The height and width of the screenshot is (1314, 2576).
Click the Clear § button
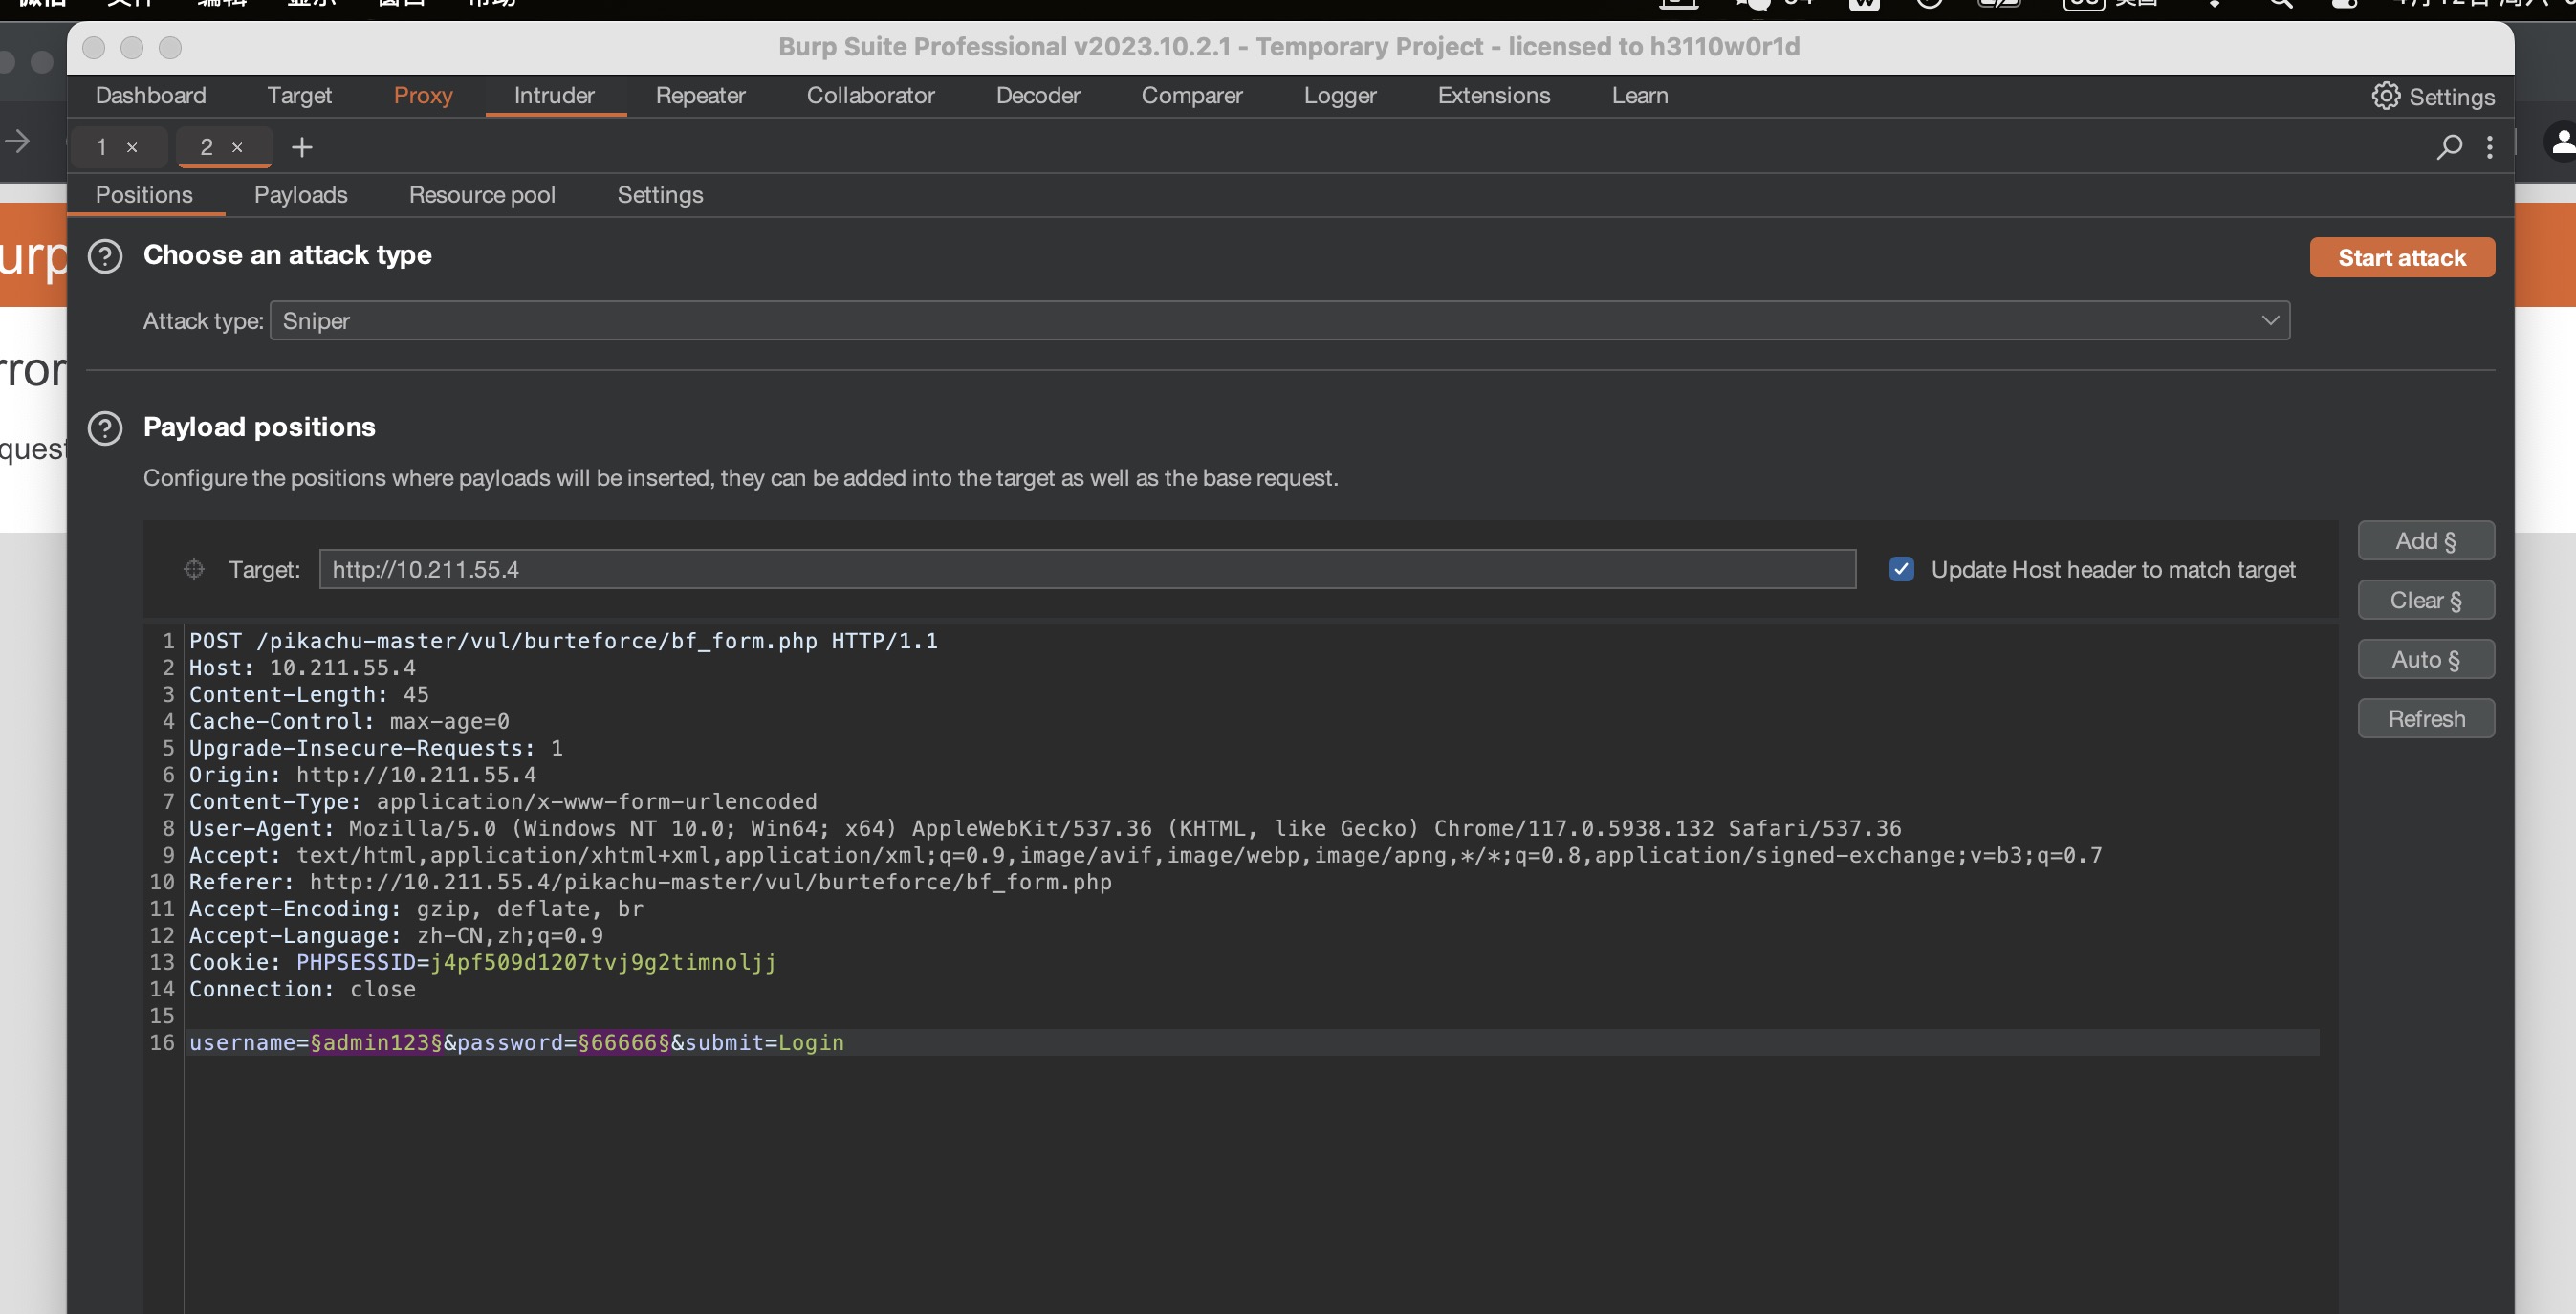[2425, 600]
